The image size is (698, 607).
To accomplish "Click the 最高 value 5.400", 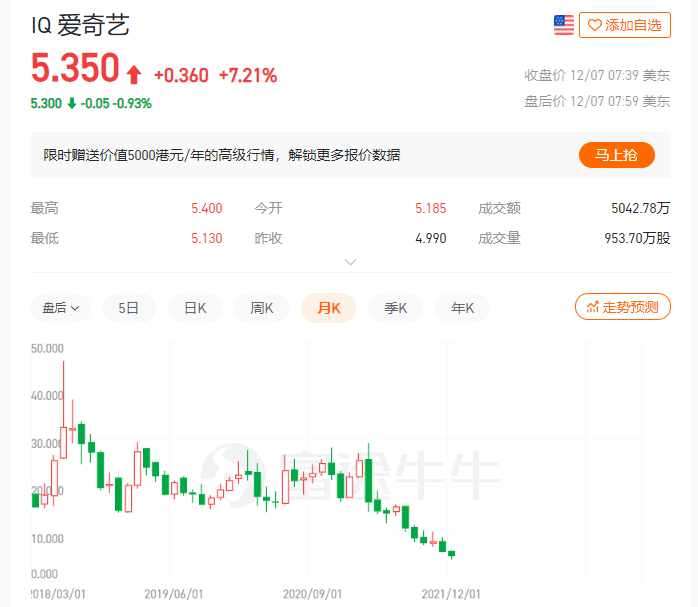I will [207, 208].
